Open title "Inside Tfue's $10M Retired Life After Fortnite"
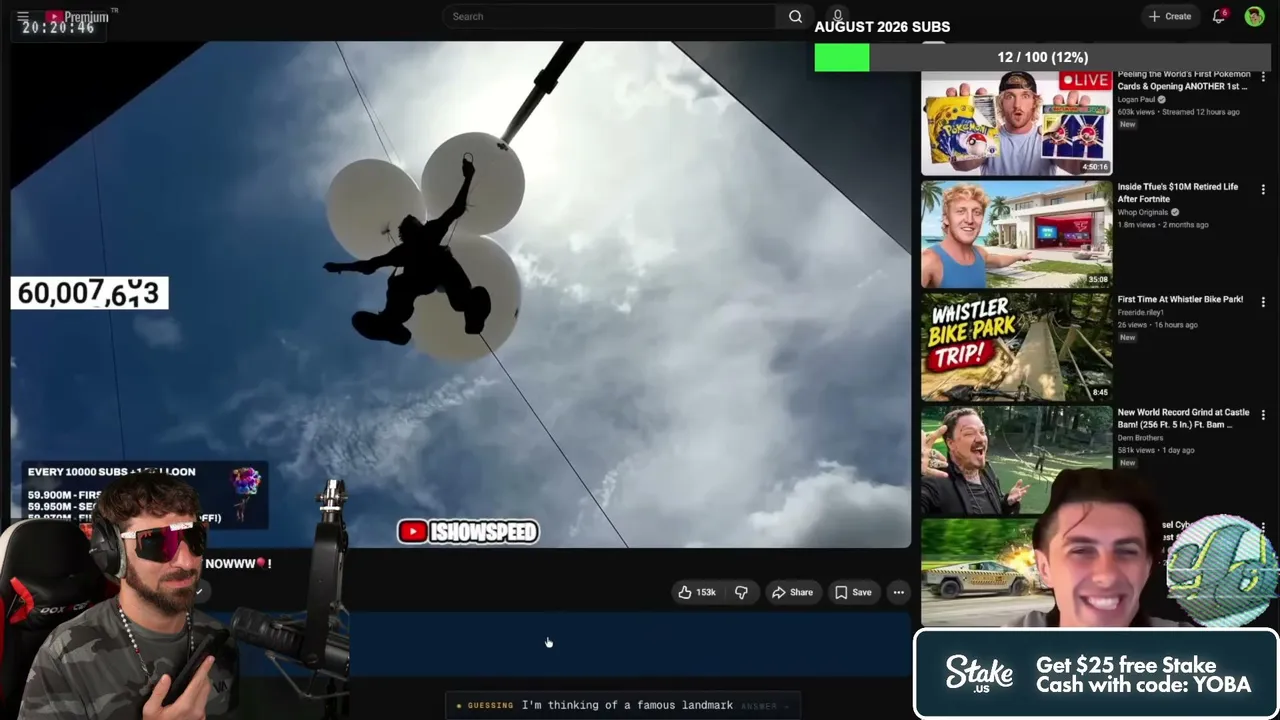The image size is (1280, 720). tap(1177, 193)
